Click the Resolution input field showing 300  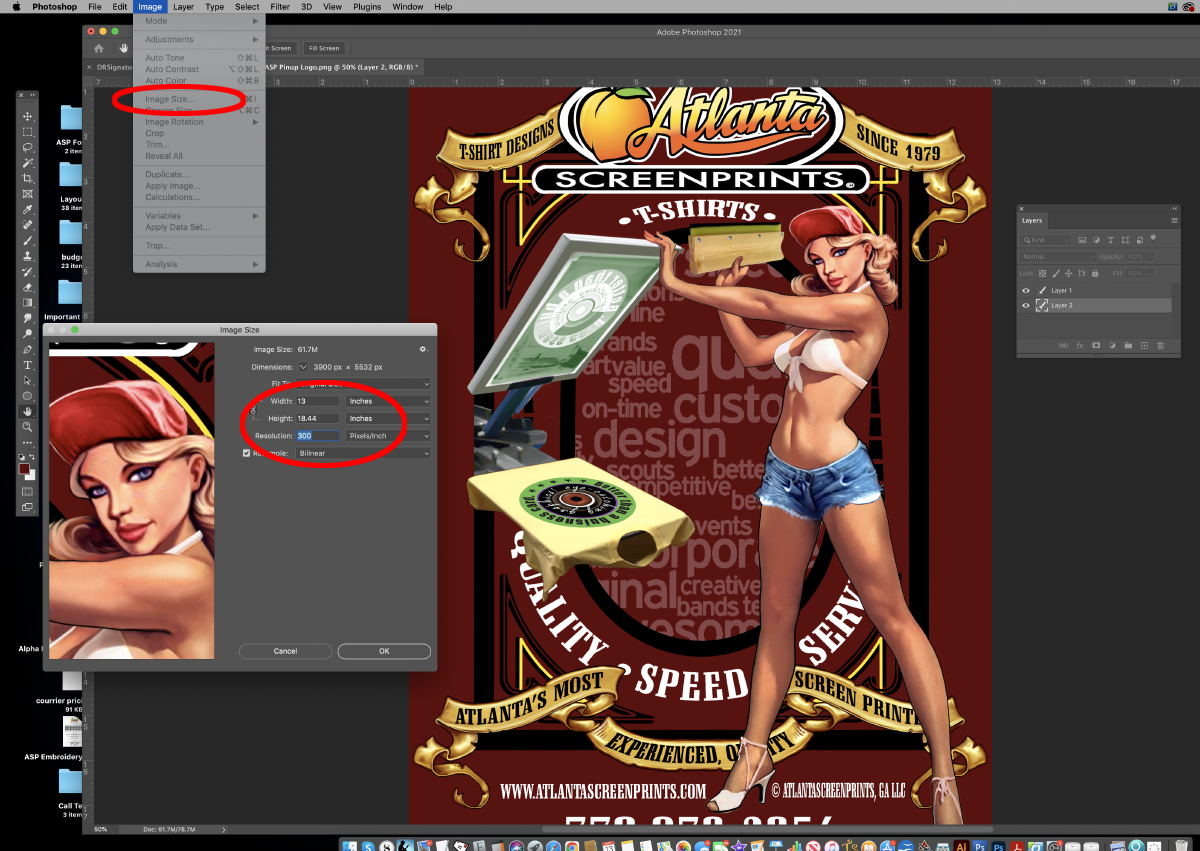(318, 436)
